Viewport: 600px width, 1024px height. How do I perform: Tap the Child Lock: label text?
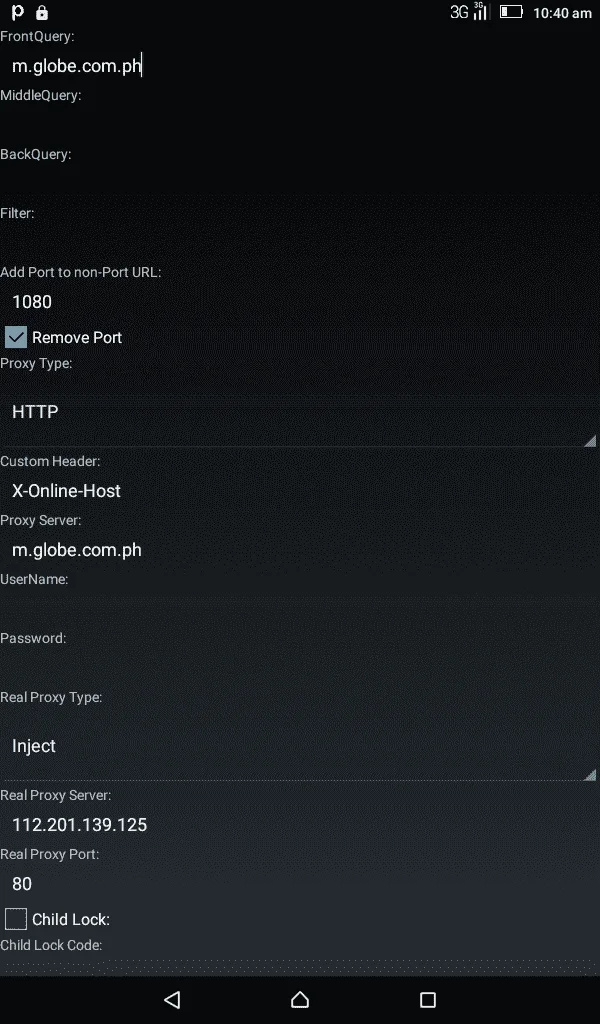click(71, 920)
